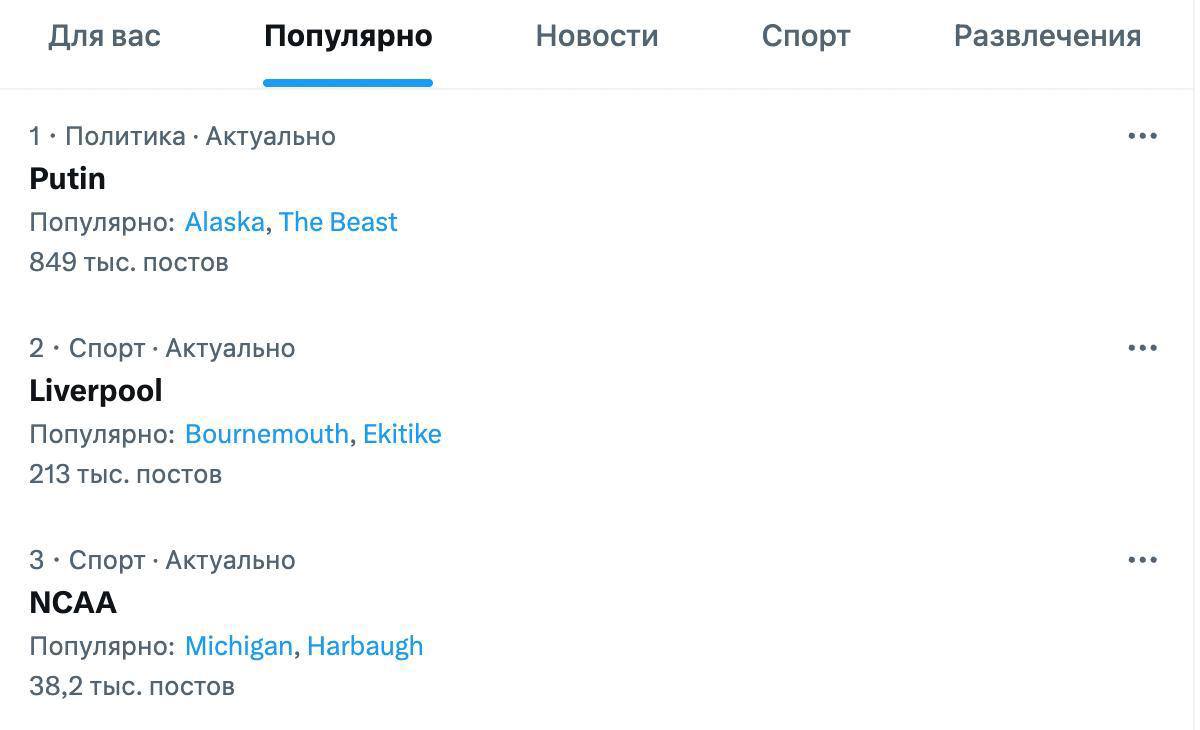This screenshot has height=730, width=1200.
Task: Click the Harbaugh related link
Action: coord(365,646)
